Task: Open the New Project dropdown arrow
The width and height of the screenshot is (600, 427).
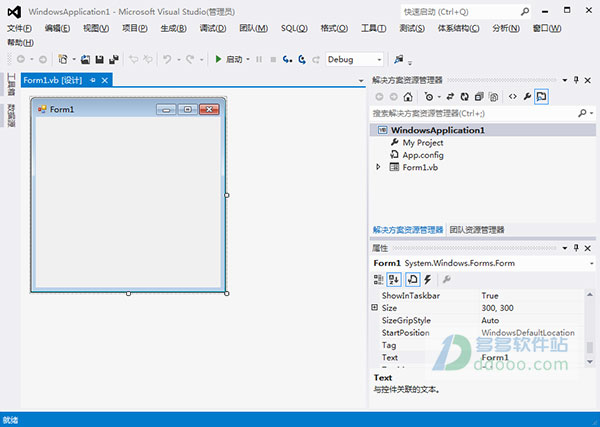Action: point(74,59)
